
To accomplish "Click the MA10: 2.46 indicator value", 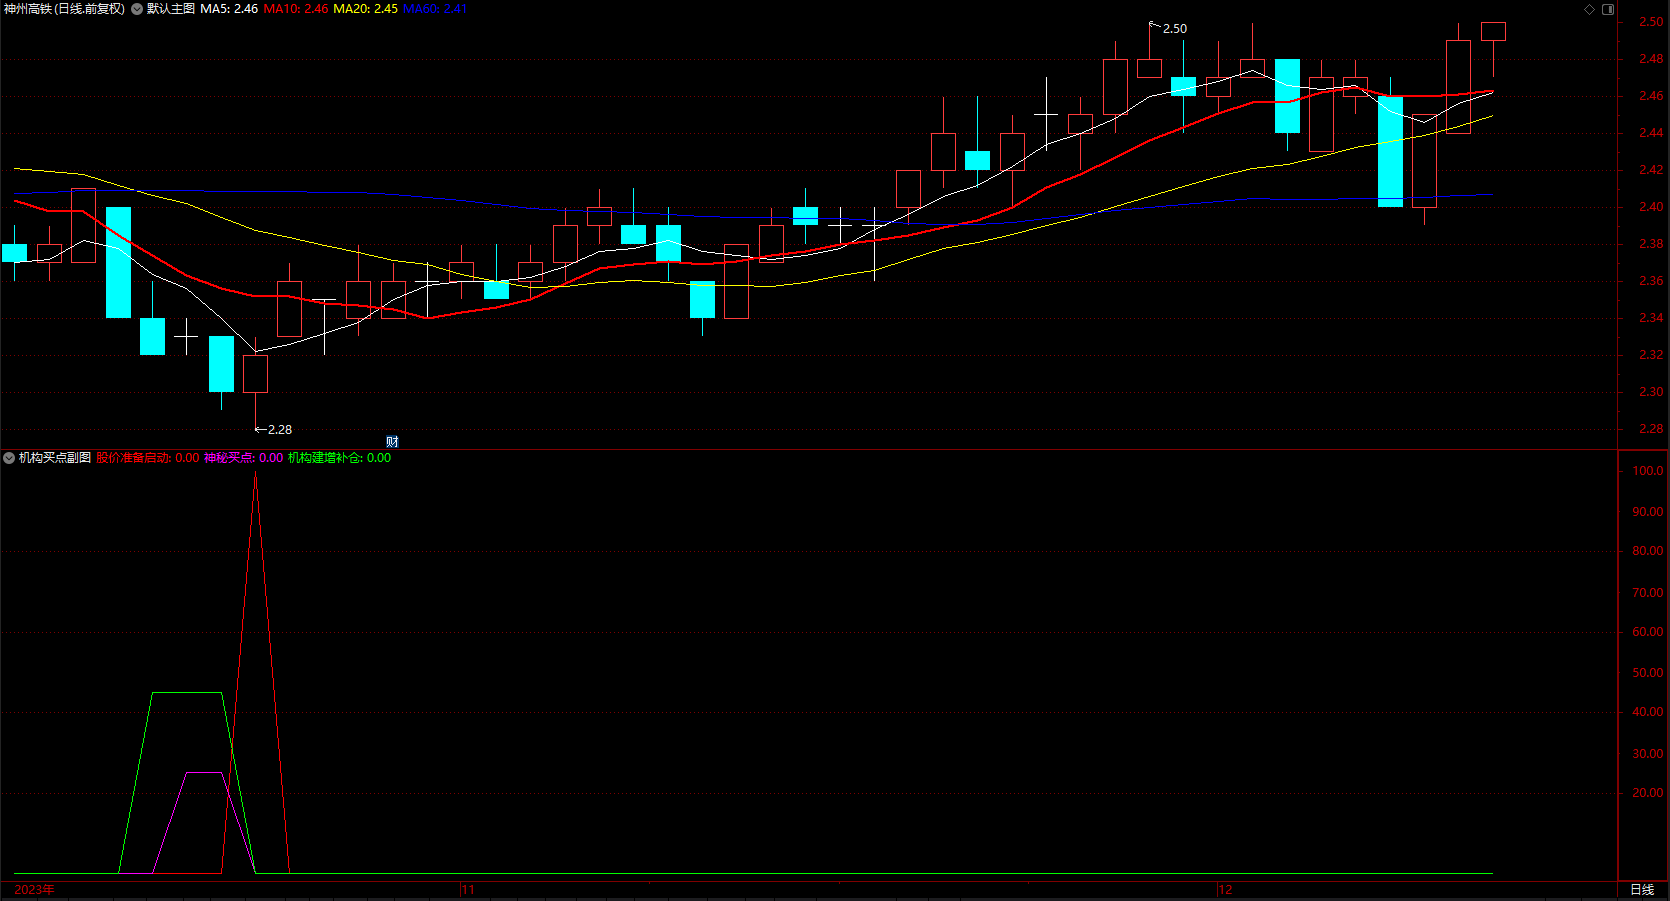I will click(x=295, y=9).
